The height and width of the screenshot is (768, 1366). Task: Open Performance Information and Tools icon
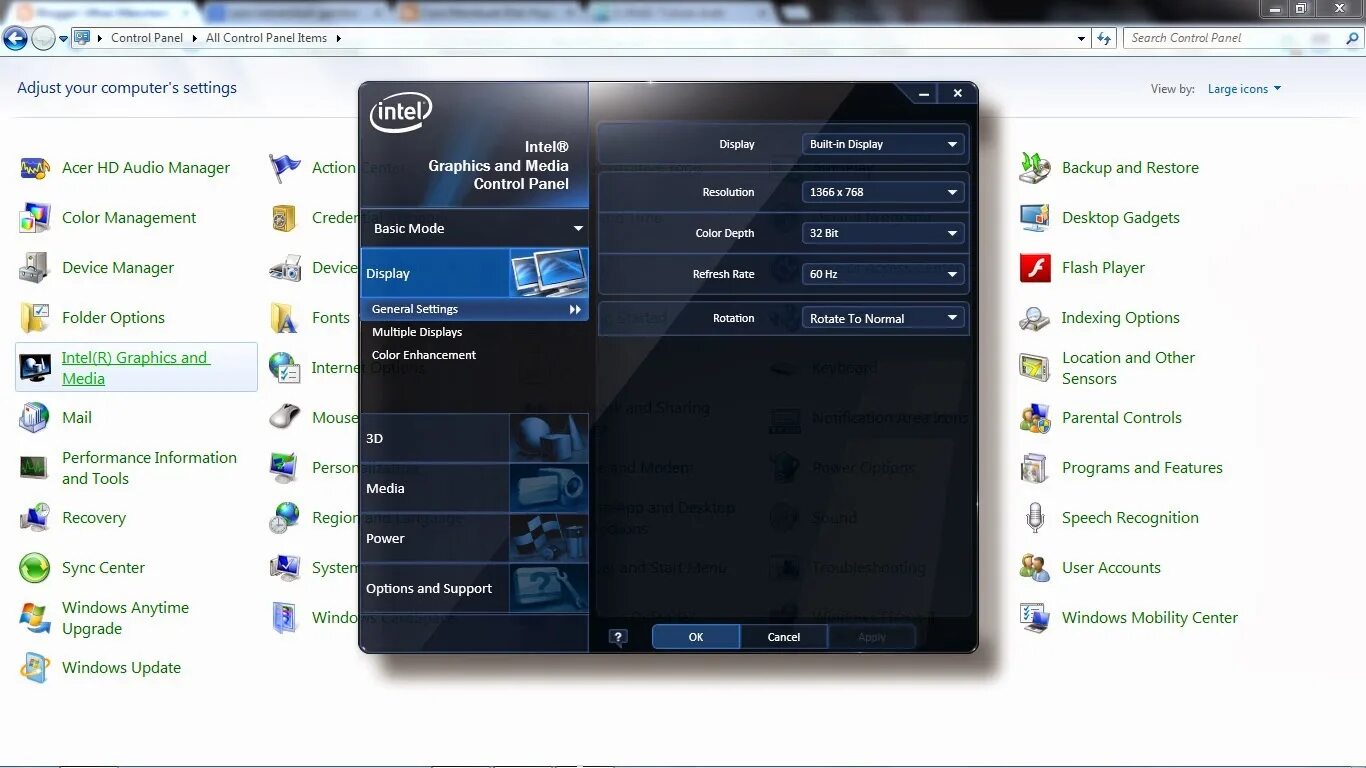tap(35, 468)
